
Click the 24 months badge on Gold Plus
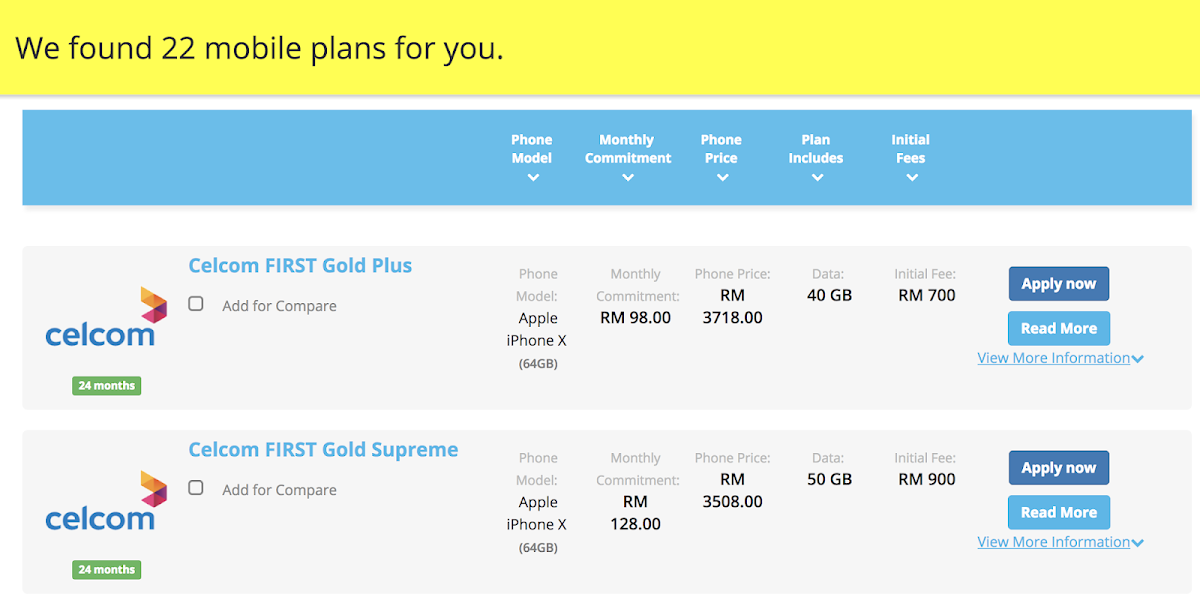(x=107, y=386)
